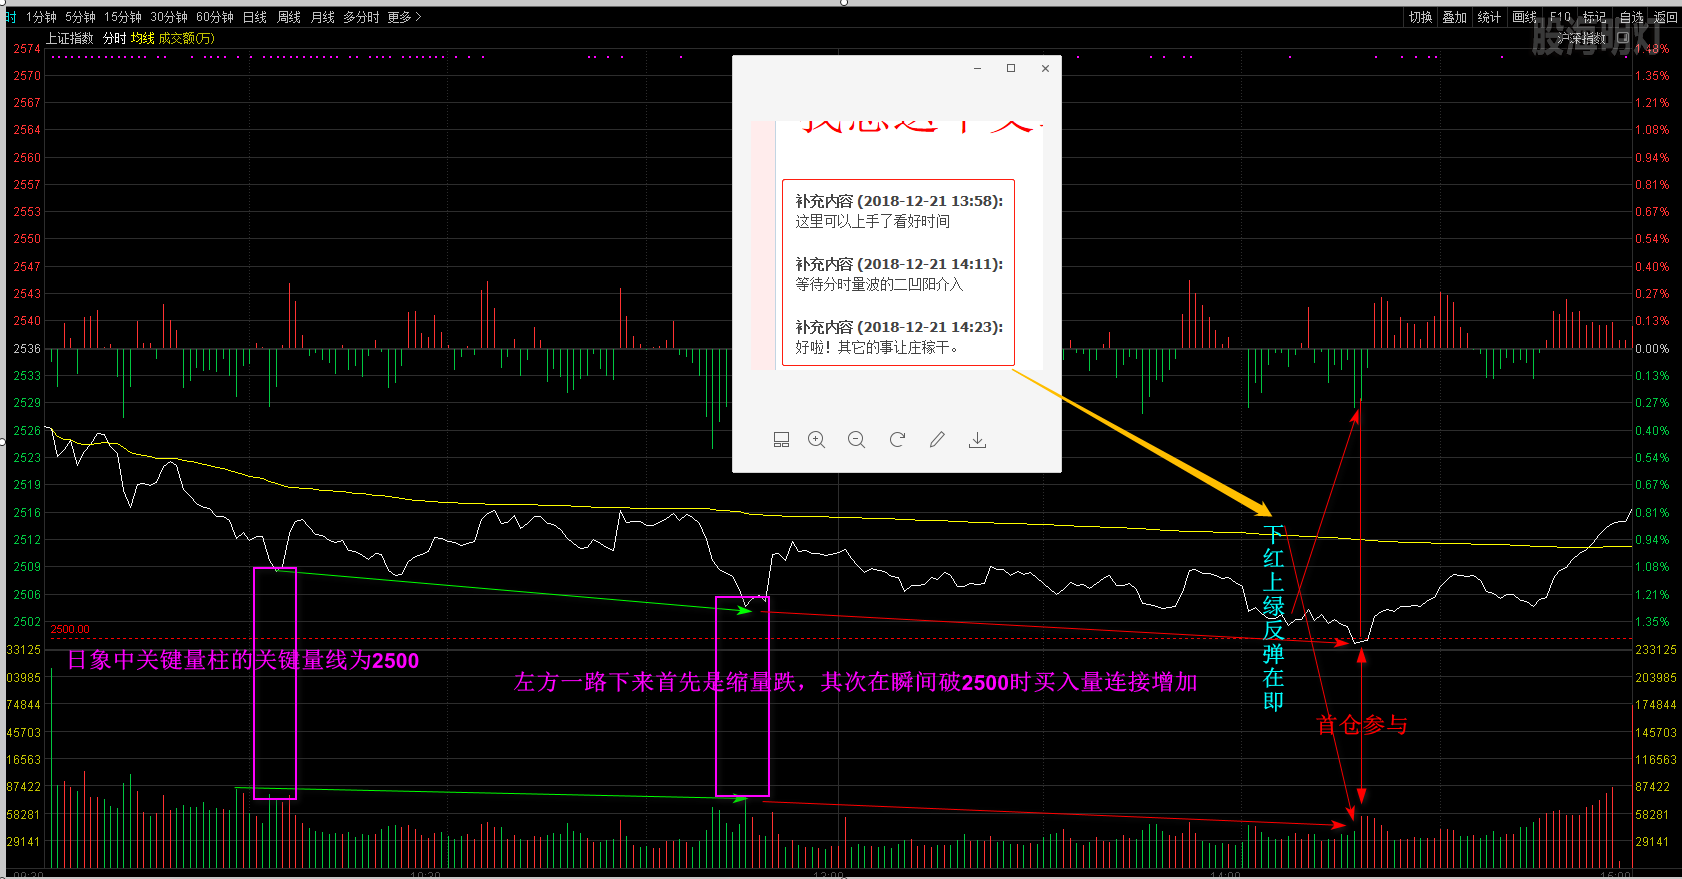Screen dimensions: 1682x879
Task: Click the 1.48% percentage axis label
Action: point(1652,48)
